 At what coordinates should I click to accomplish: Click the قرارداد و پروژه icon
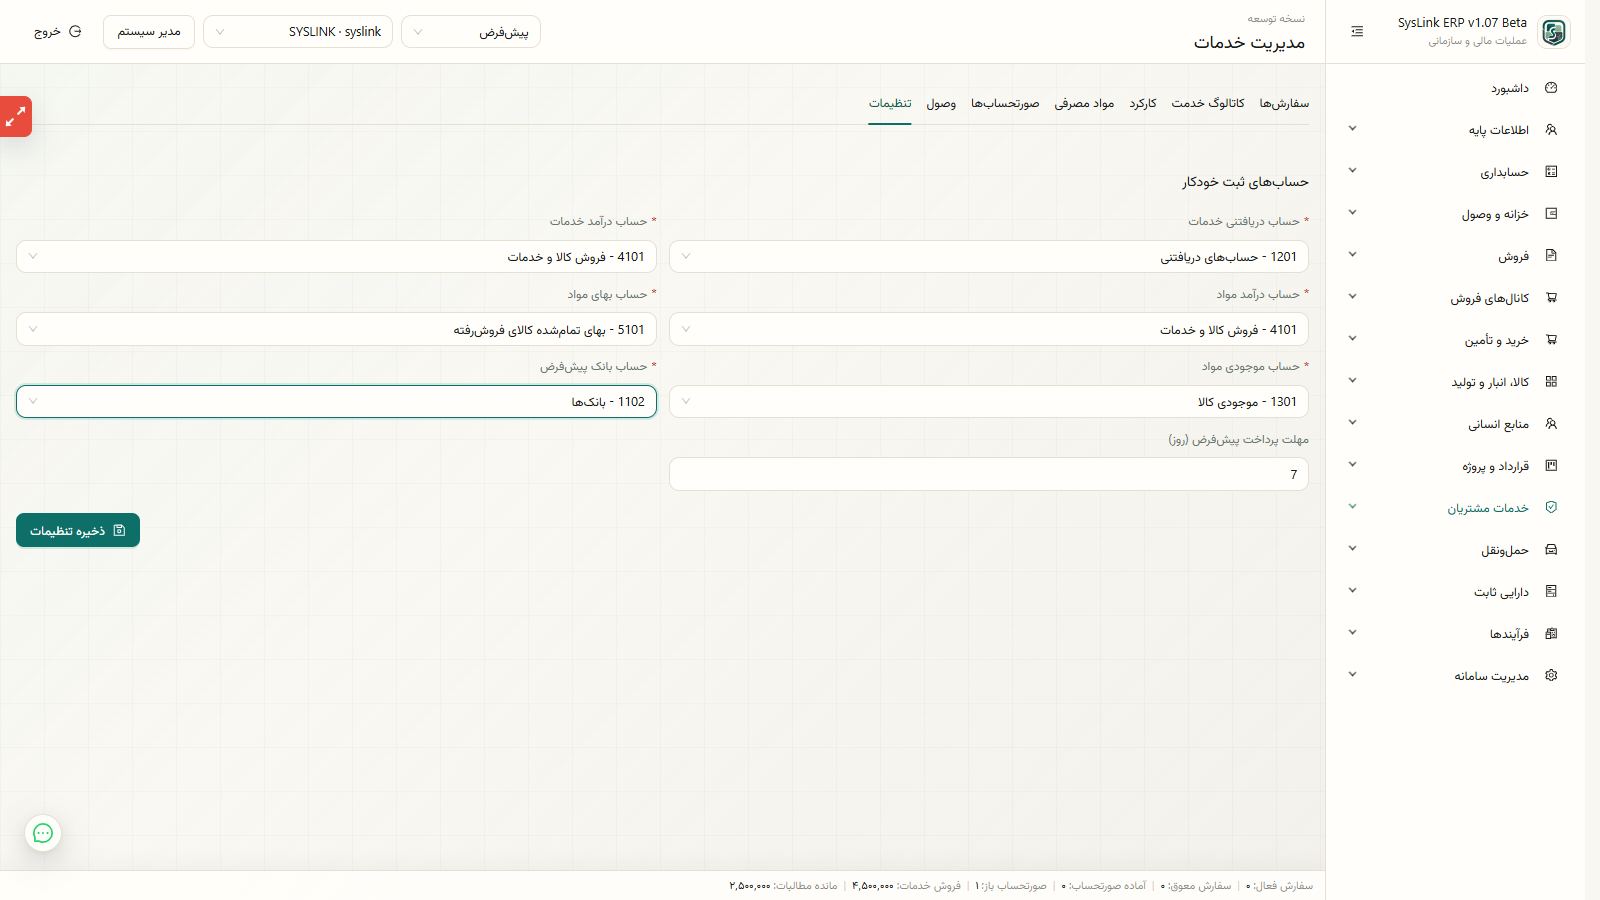[1551, 466]
